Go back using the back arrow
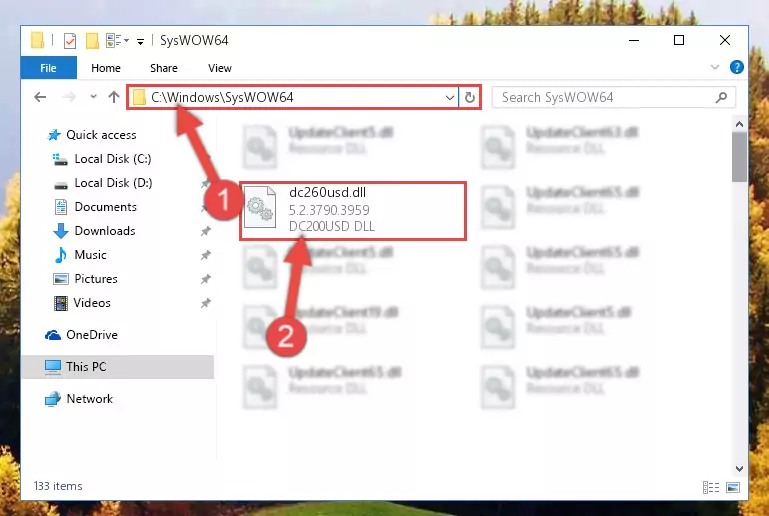Image resolution: width=769 pixels, height=516 pixels. point(40,97)
